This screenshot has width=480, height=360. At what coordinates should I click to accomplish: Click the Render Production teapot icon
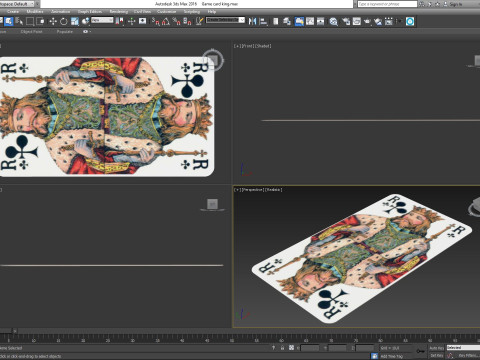(367, 21)
